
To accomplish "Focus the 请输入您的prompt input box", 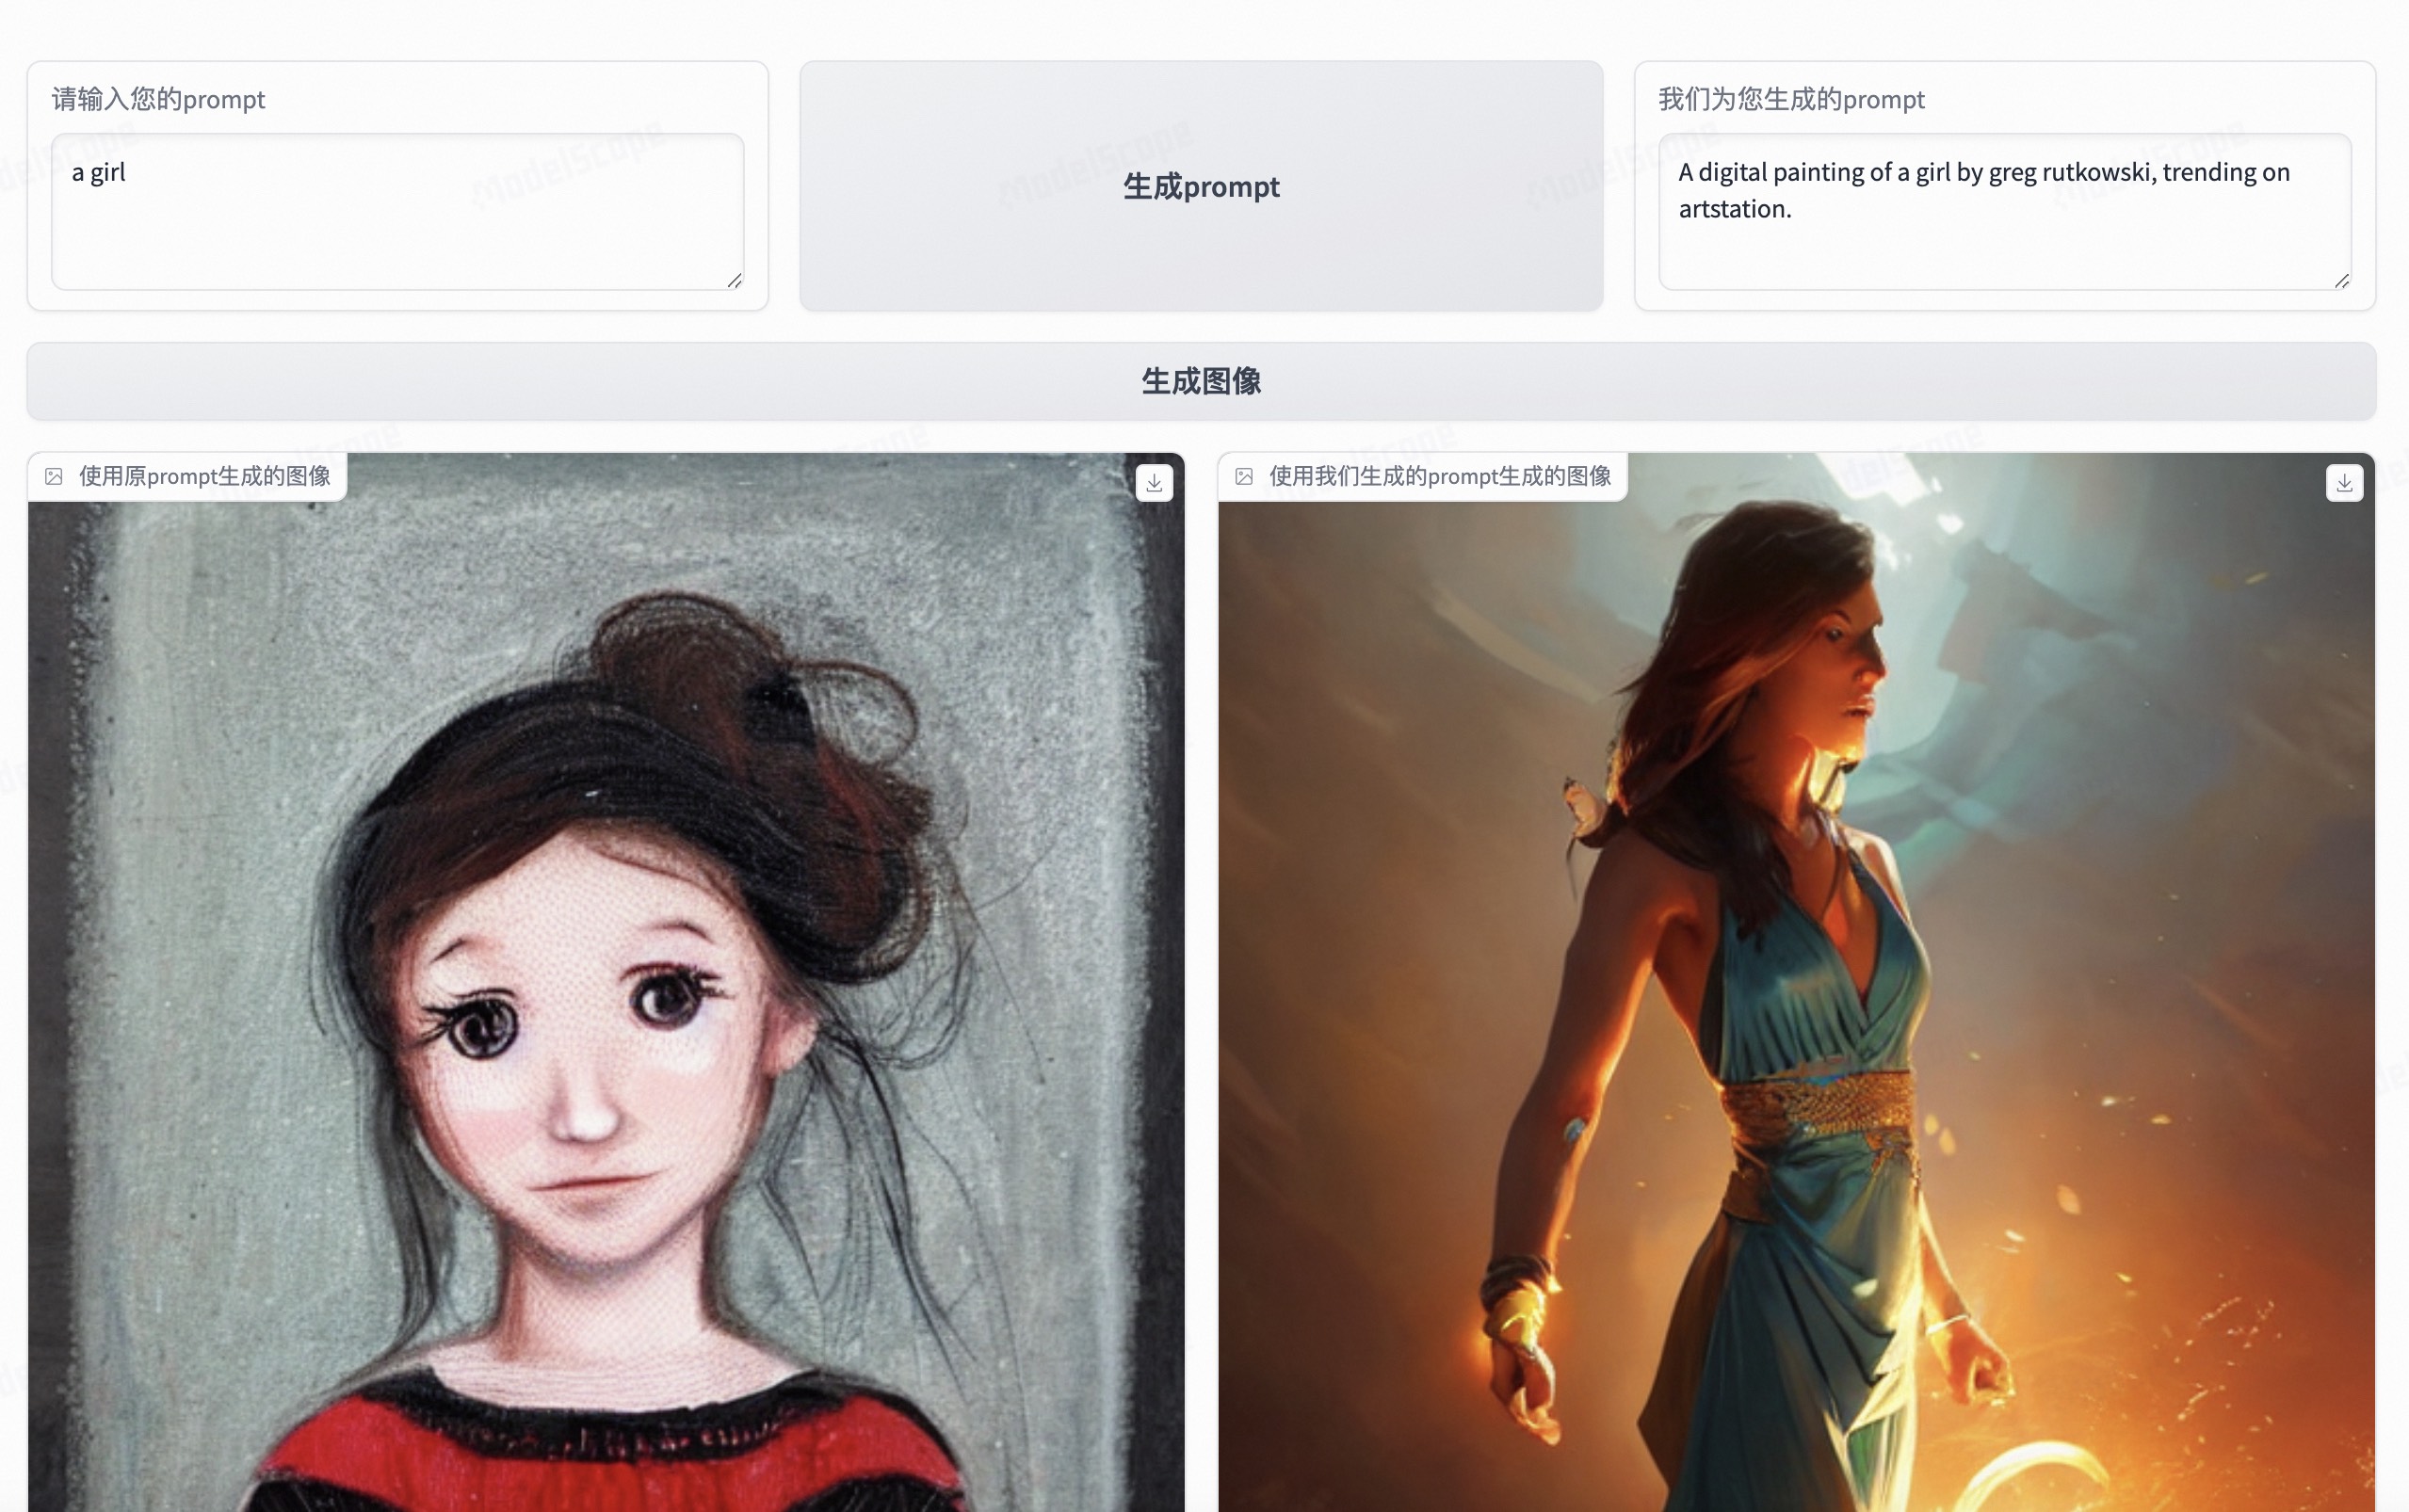I will tap(397, 230).
